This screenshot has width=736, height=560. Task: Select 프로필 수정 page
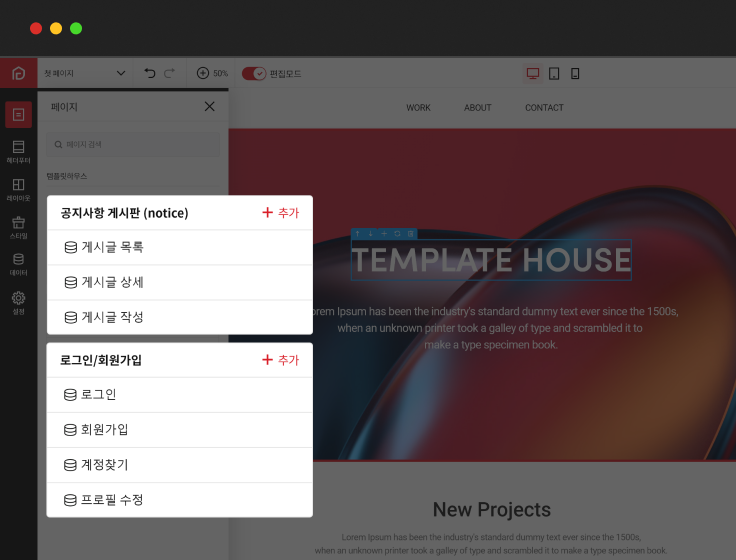tap(180, 500)
